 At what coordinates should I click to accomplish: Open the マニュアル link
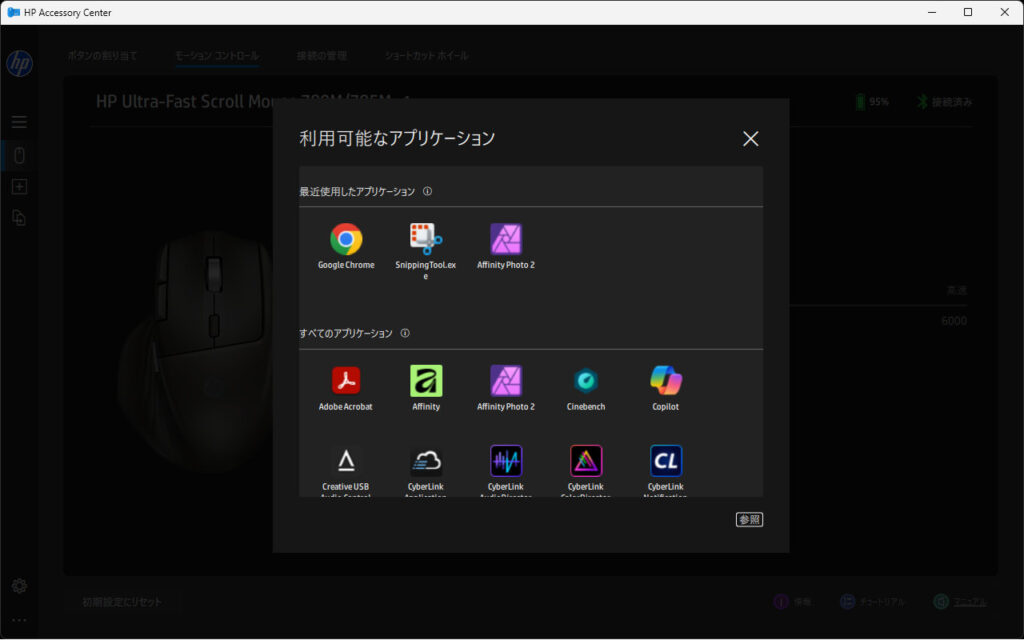click(x=959, y=601)
